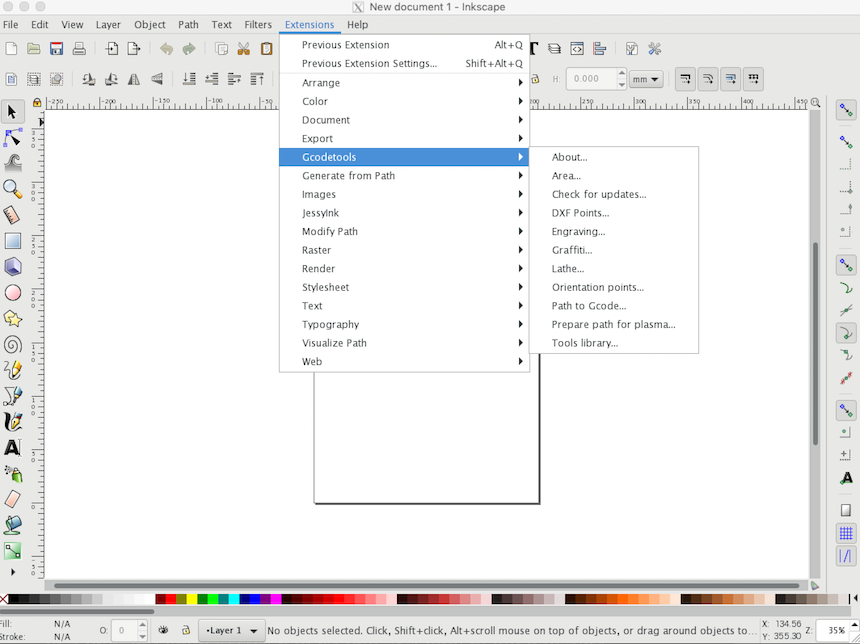This screenshot has height=644, width=860.
Task: Click the Open file folder icon
Action: 33,49
